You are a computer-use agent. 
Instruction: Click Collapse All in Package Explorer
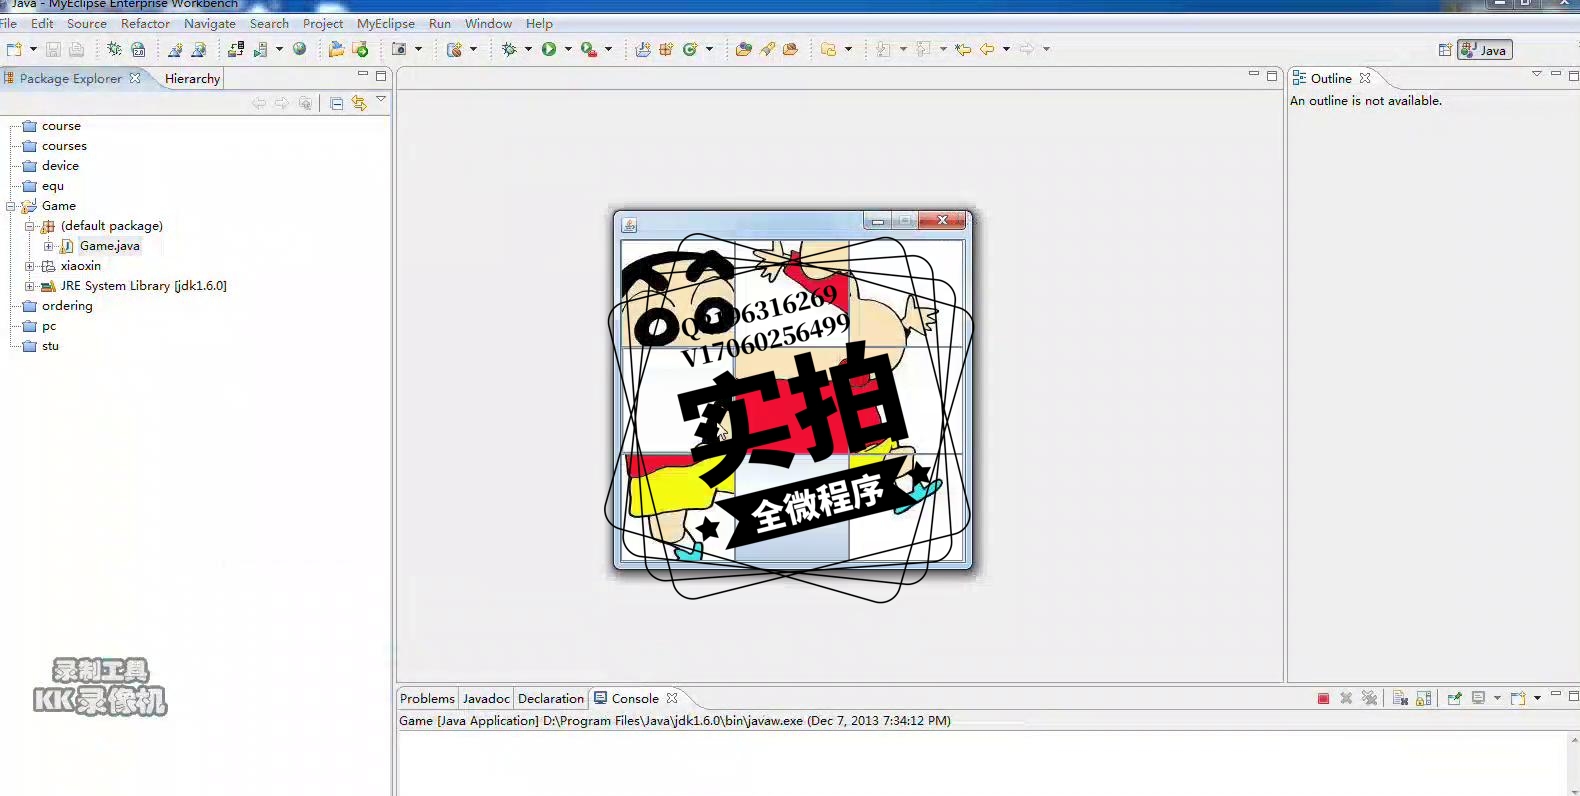(337, 103)
